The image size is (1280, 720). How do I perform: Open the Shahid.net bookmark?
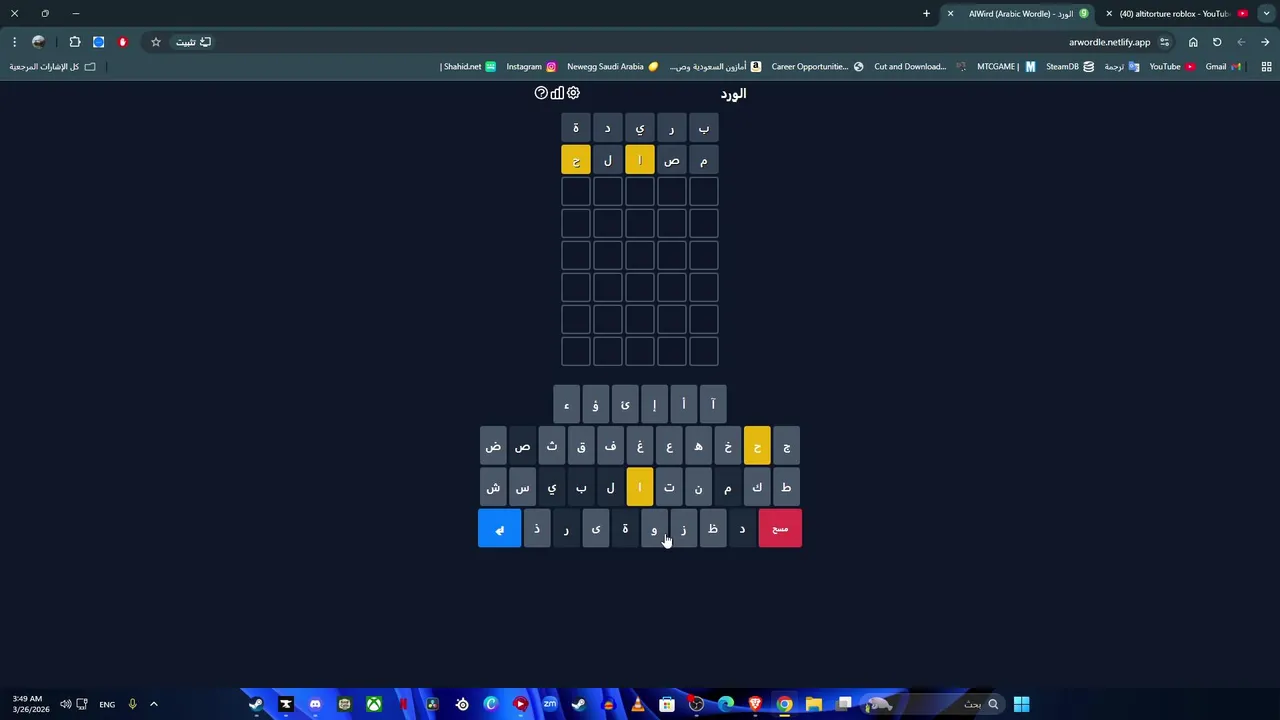[x=468, y=67]
